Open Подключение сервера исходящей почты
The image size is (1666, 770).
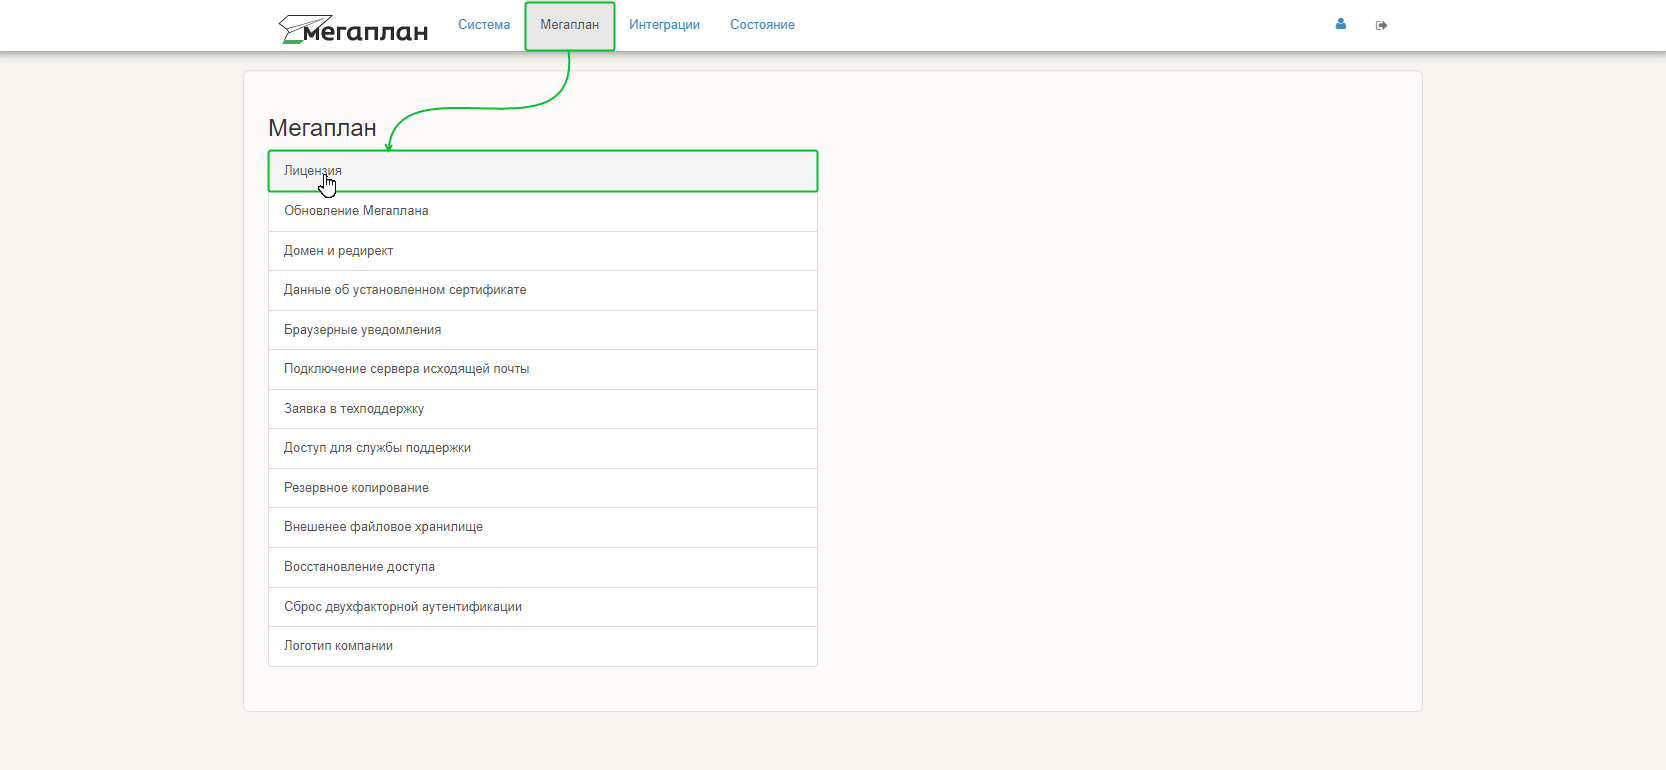pyautogui.click(x=543, y=369)
